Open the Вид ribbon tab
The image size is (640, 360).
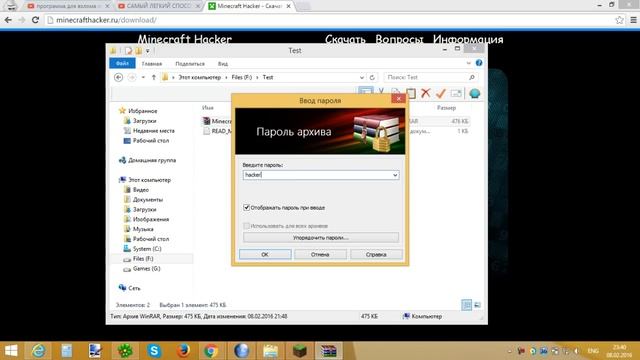222,64
